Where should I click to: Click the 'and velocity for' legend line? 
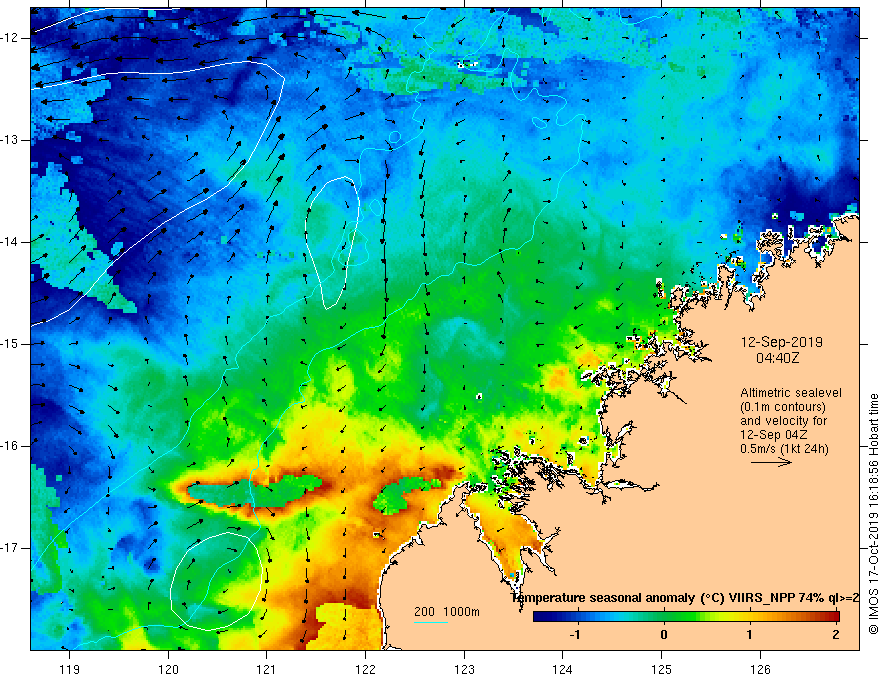click(783, 421)
